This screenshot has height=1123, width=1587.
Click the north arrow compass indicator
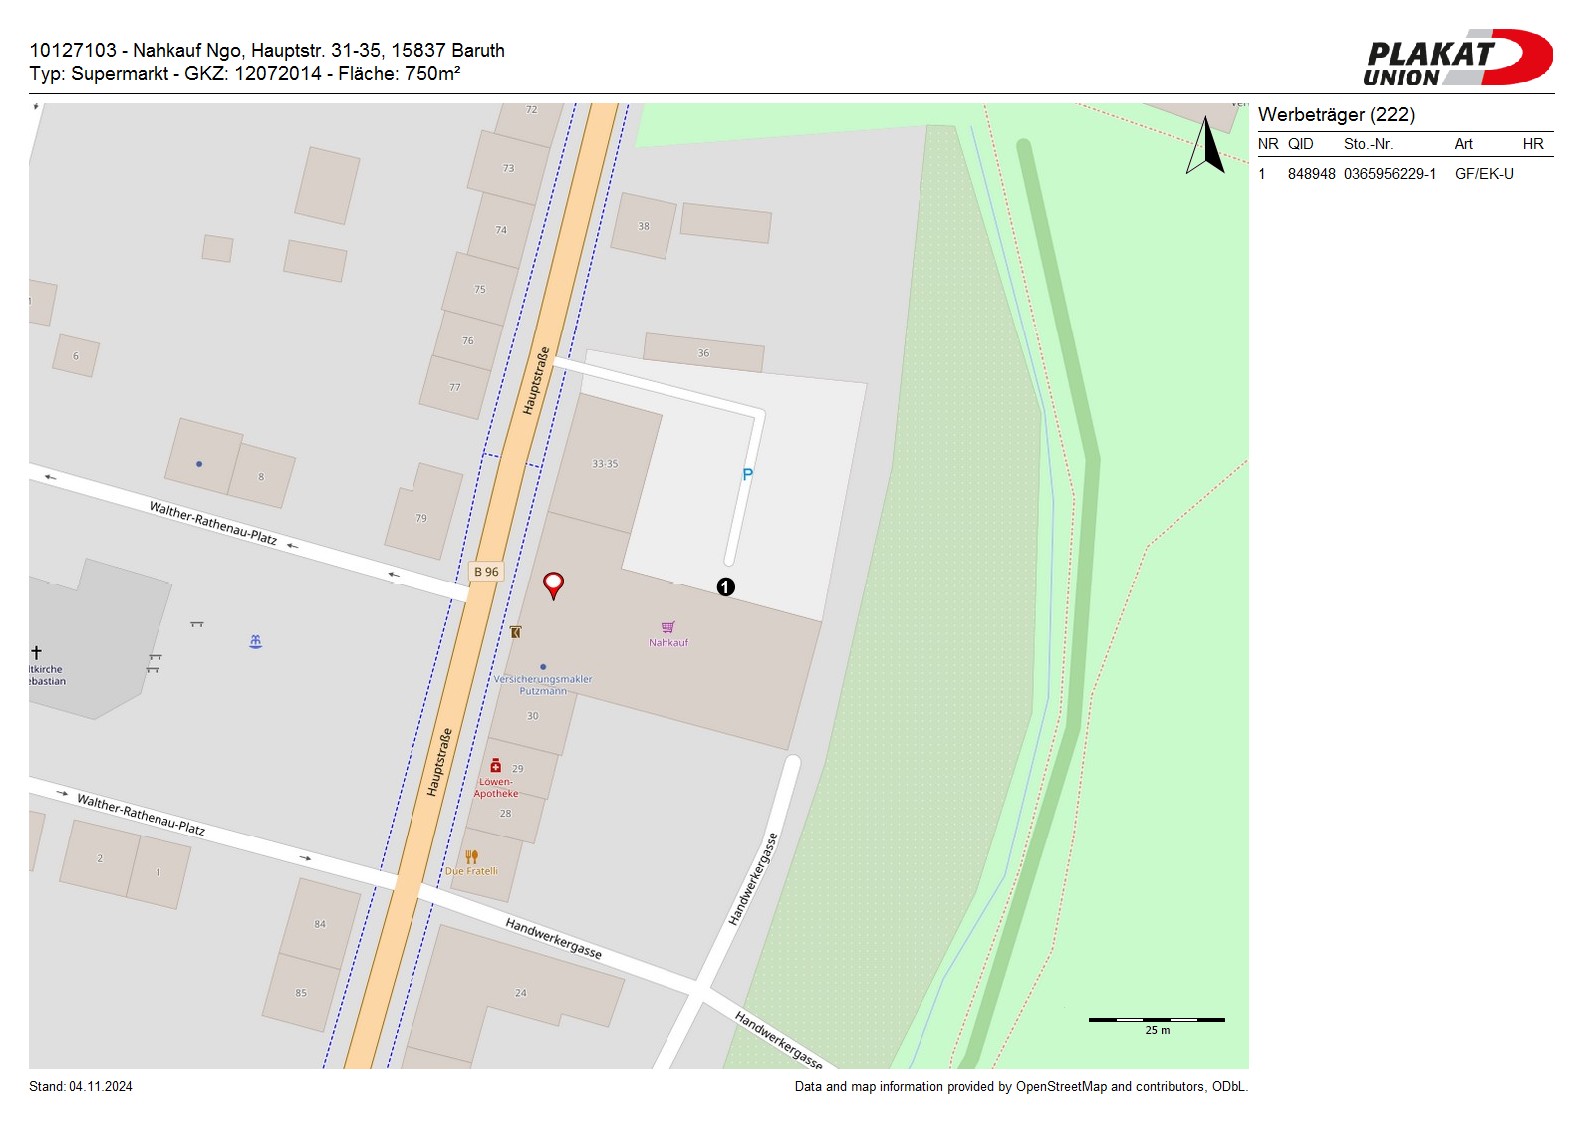tap(1207, 146)
